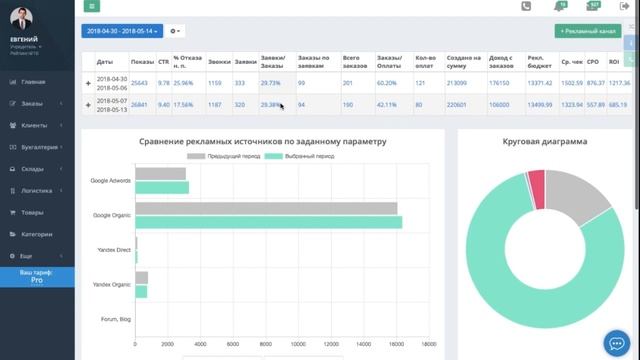Viewport: 640px width, 360px height.
Task: Click the Категории folder icon
Action: [x=13, y=234]
